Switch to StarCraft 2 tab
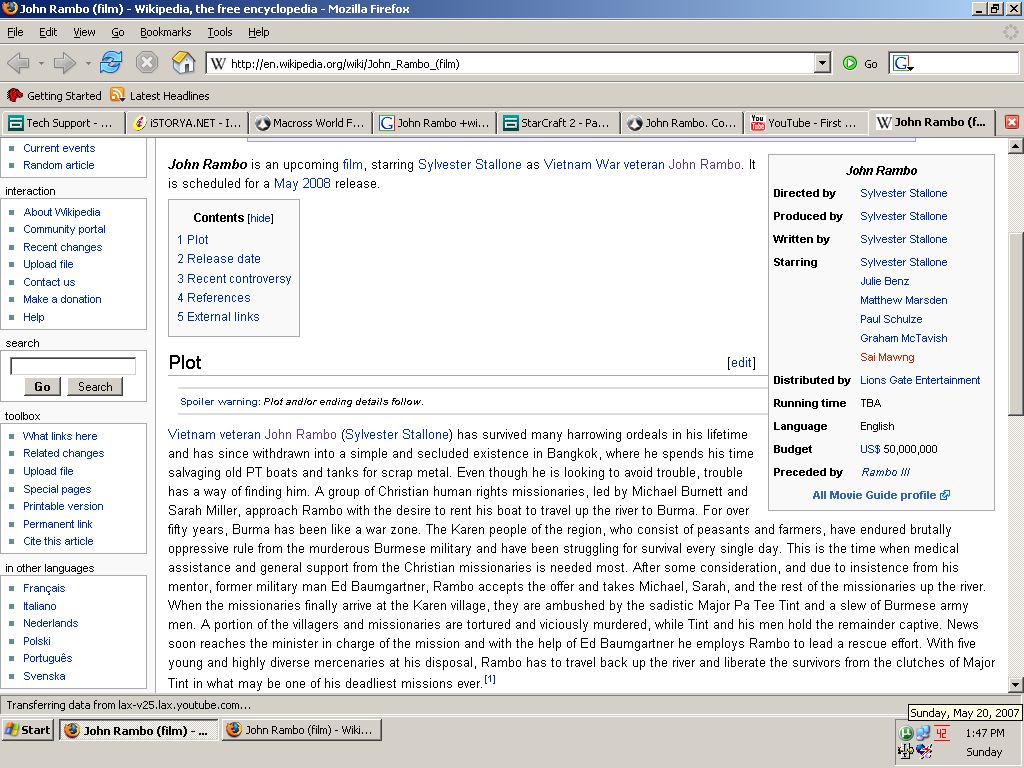Image resolution: width=1024 pixels, height=768 pixels. [558, 123]
